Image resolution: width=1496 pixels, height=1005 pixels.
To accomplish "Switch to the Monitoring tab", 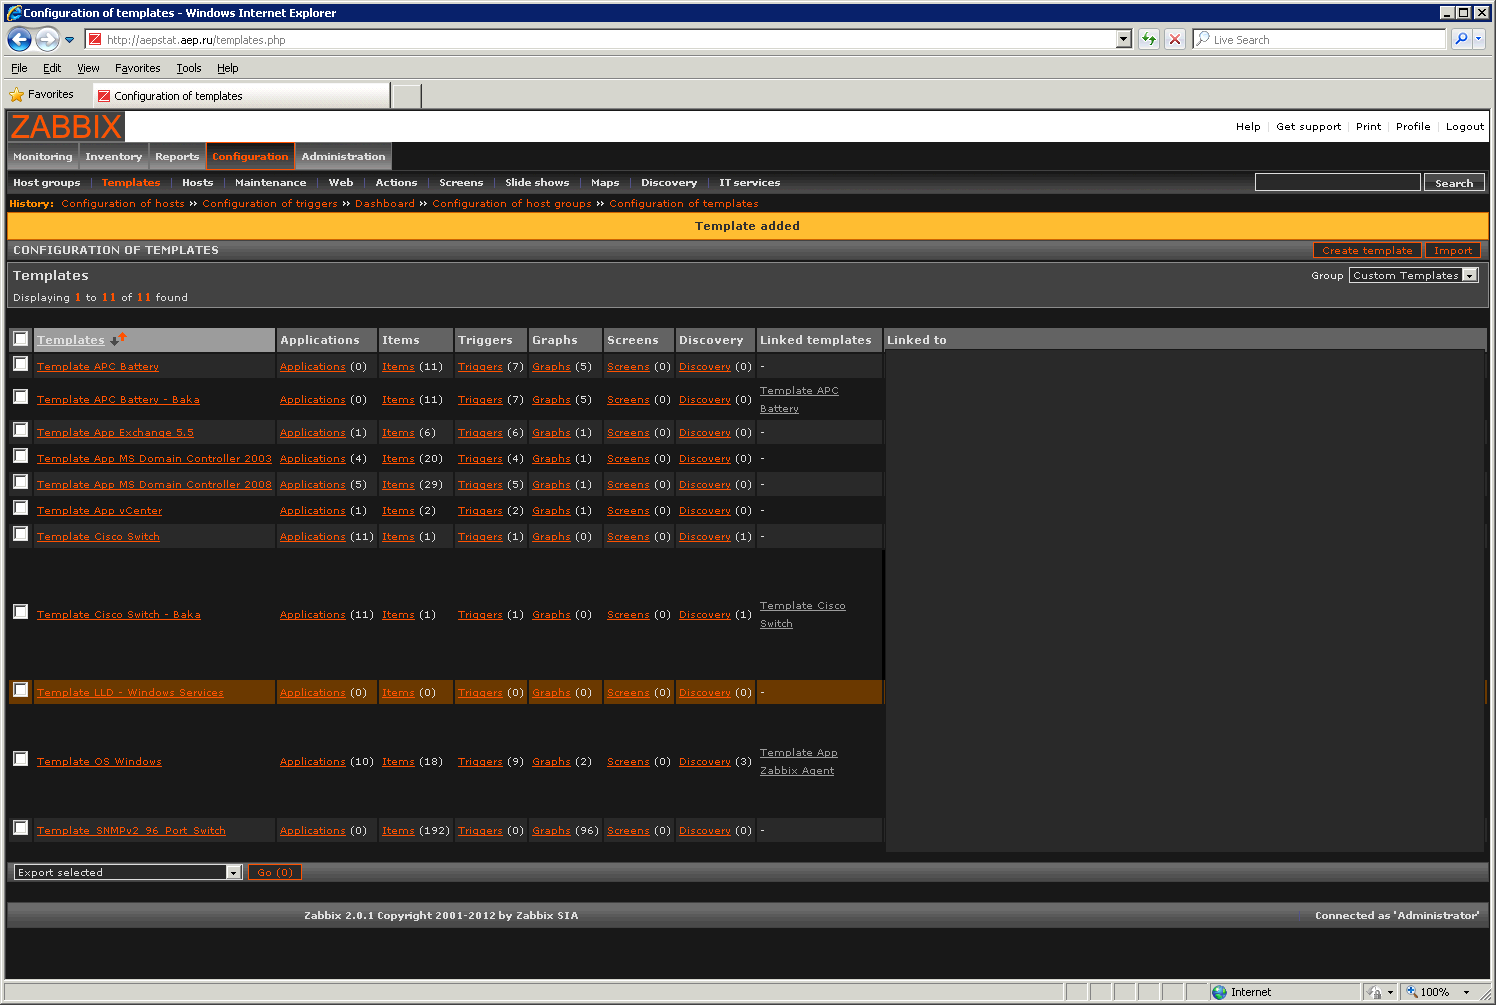I will [43, 157].
